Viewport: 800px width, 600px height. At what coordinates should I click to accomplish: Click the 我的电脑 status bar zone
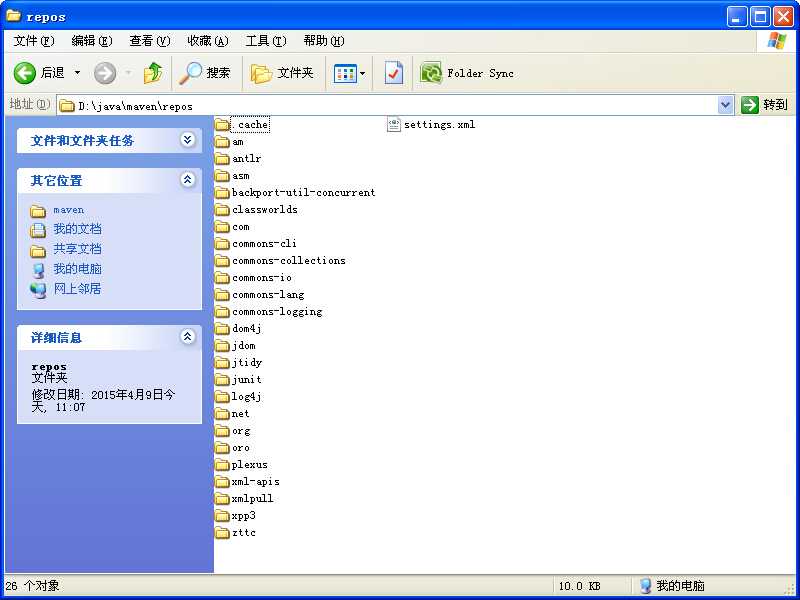click(x=672, y=586)
